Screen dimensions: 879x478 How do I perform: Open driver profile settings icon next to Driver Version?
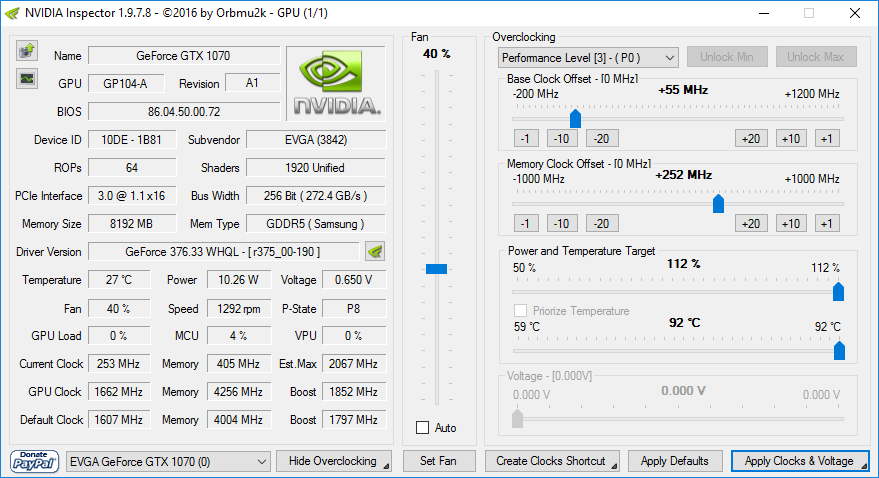coord(375,252)
